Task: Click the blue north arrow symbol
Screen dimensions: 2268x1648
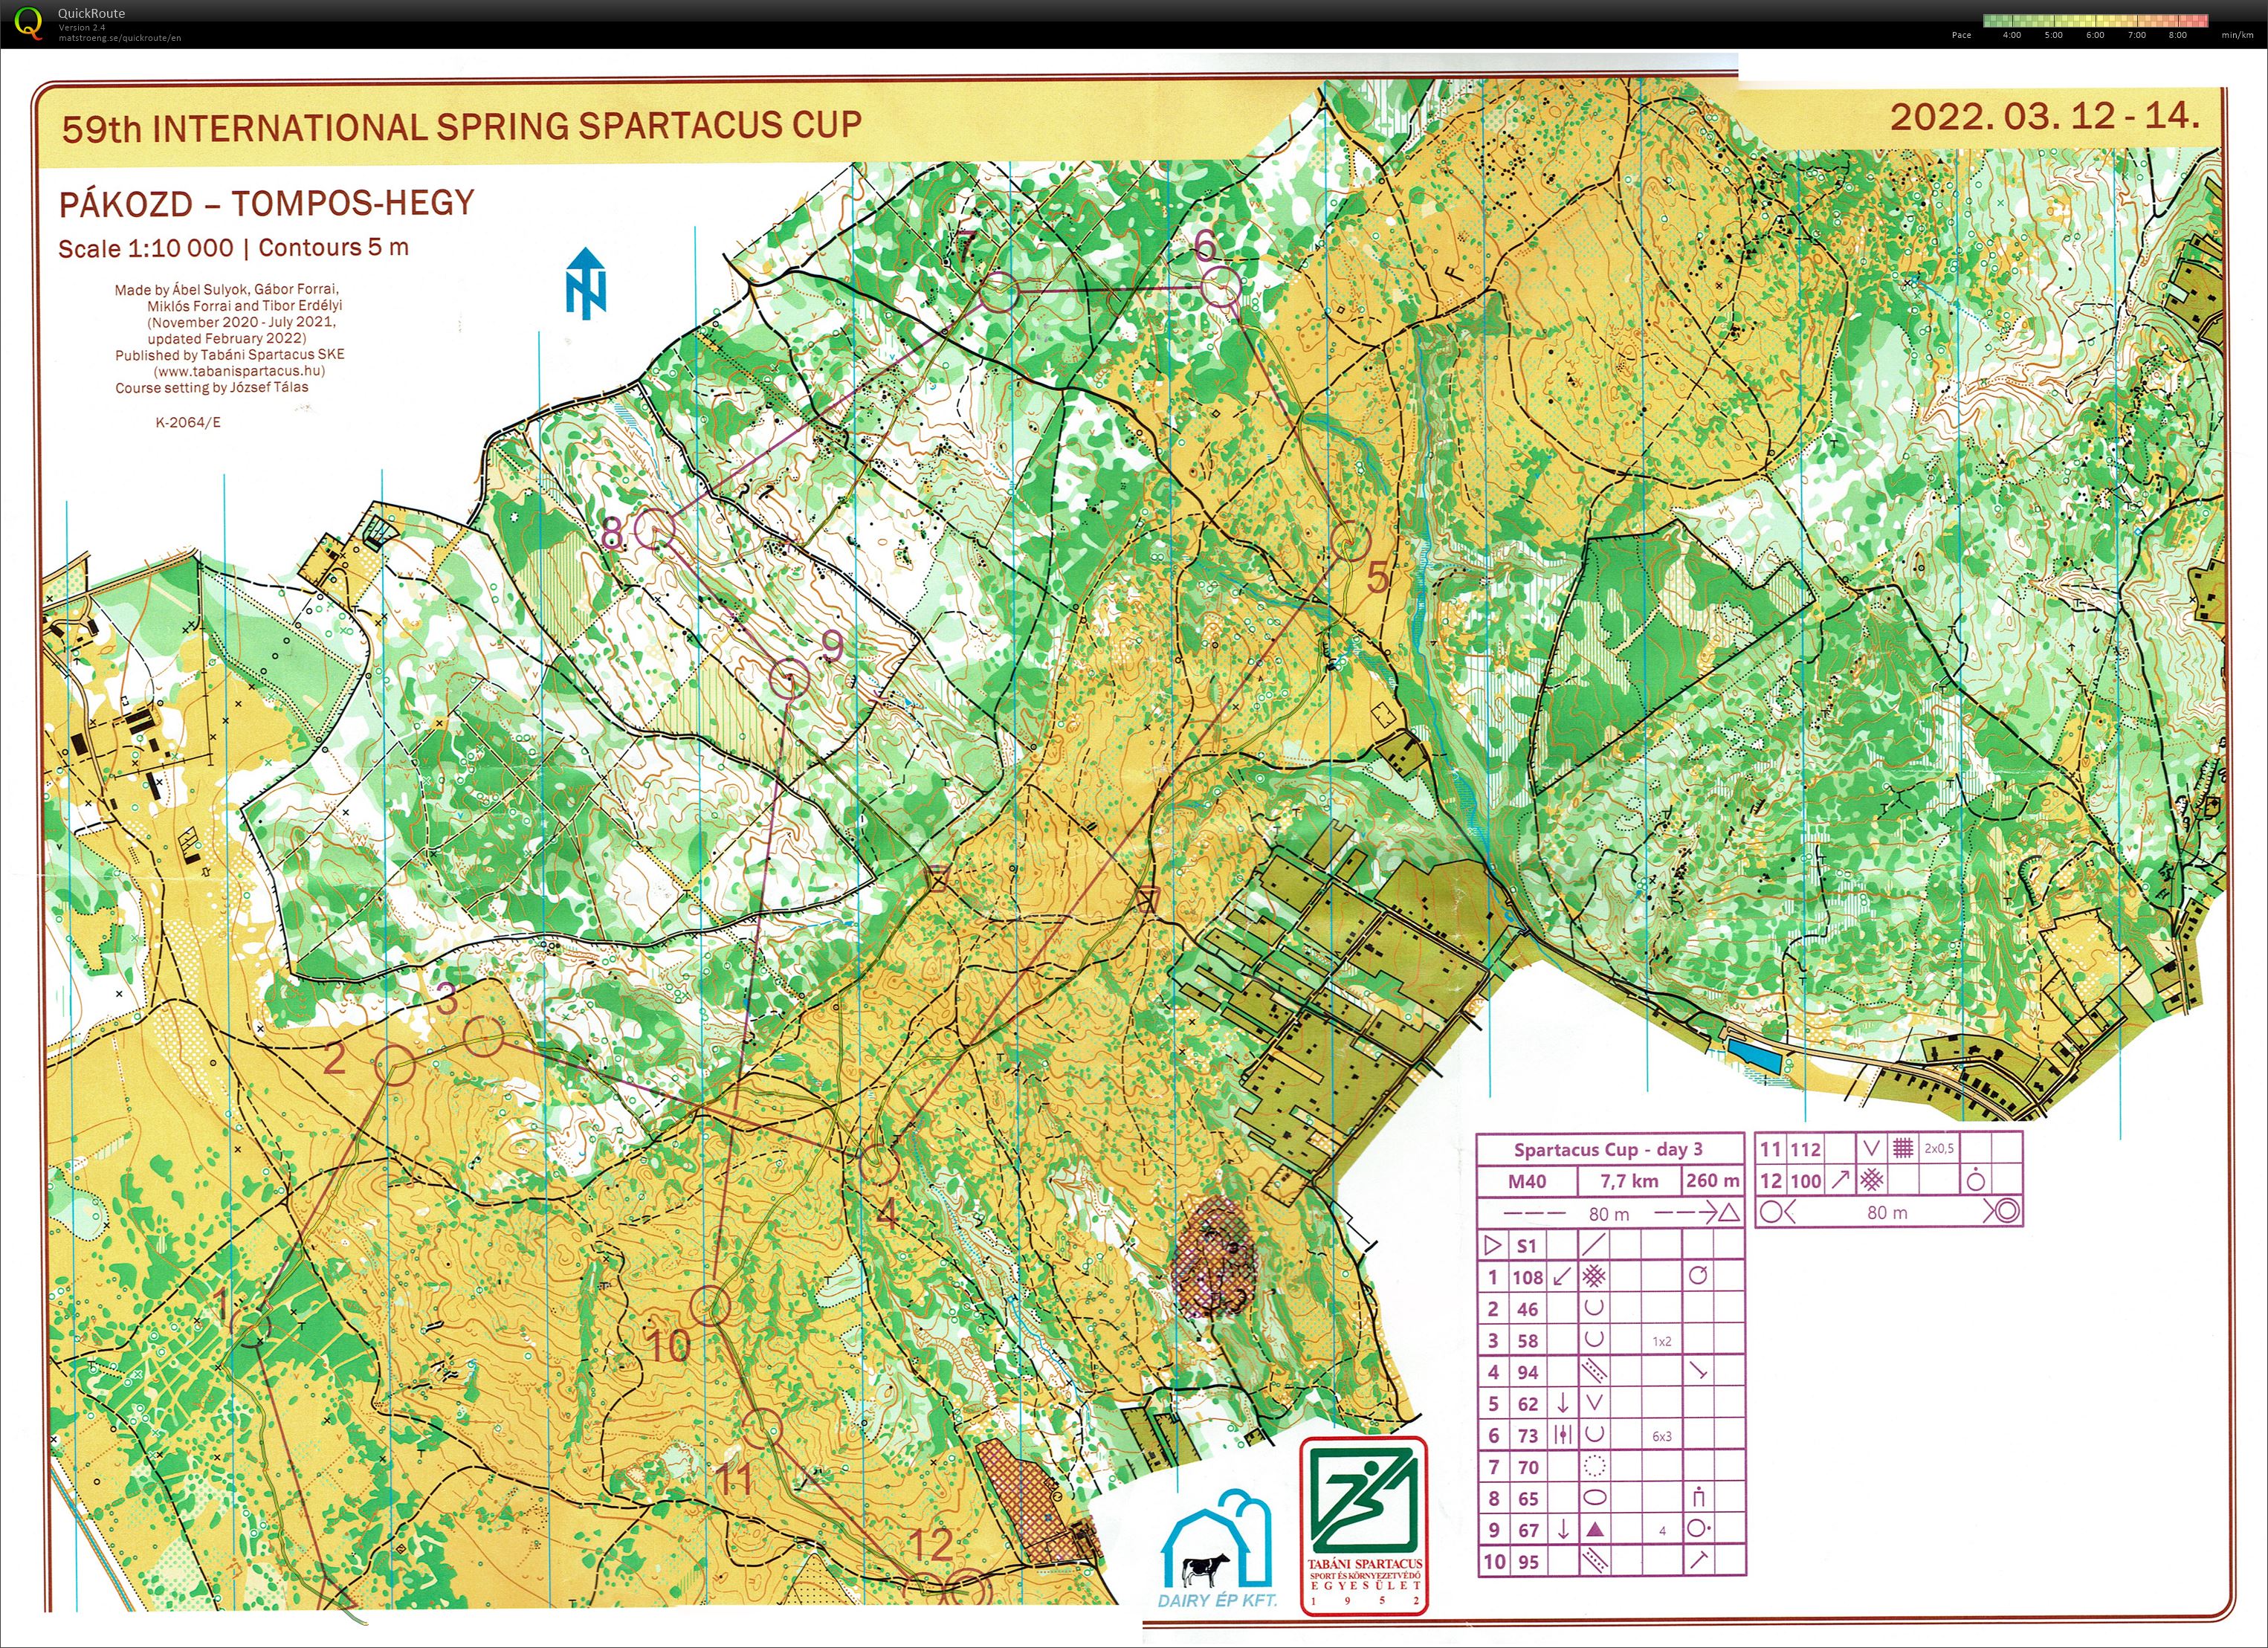Action: coord(585,284)
